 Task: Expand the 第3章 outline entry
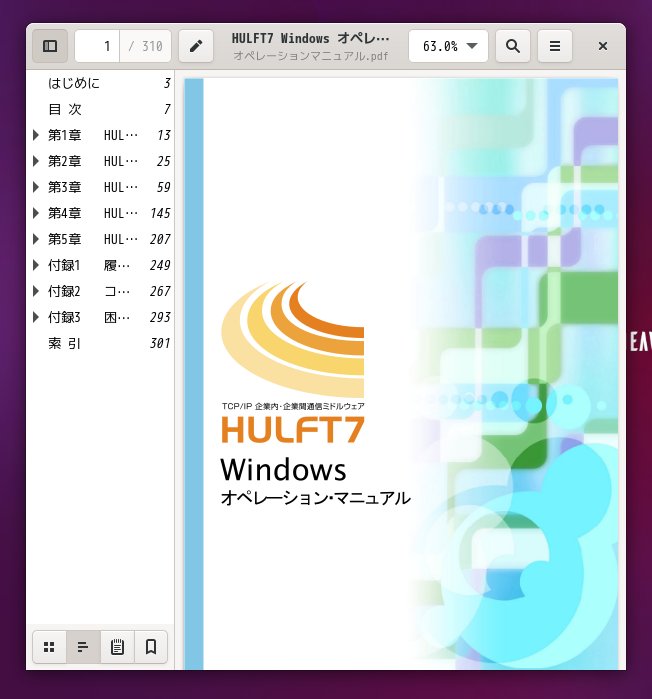[36, 187]
